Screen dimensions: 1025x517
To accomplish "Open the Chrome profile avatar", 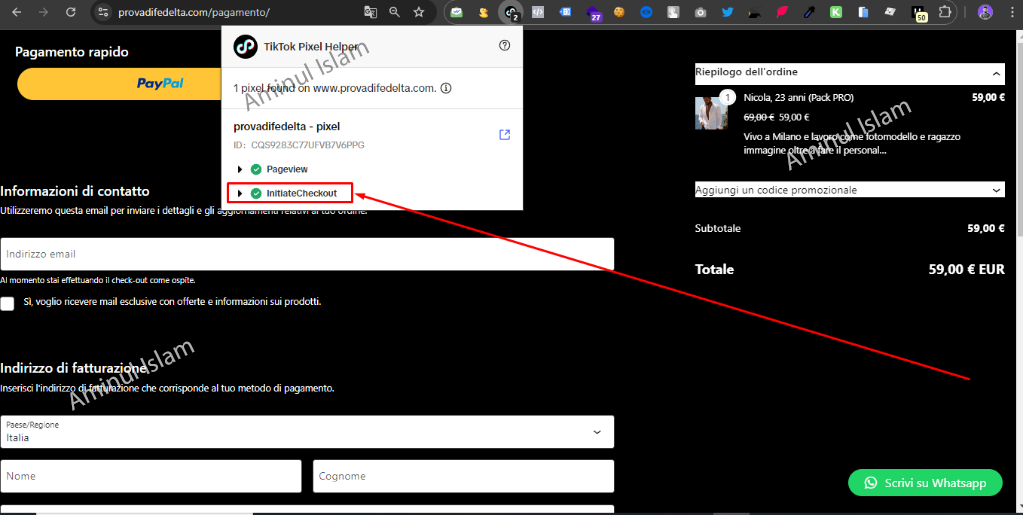I will coord(984,12).
